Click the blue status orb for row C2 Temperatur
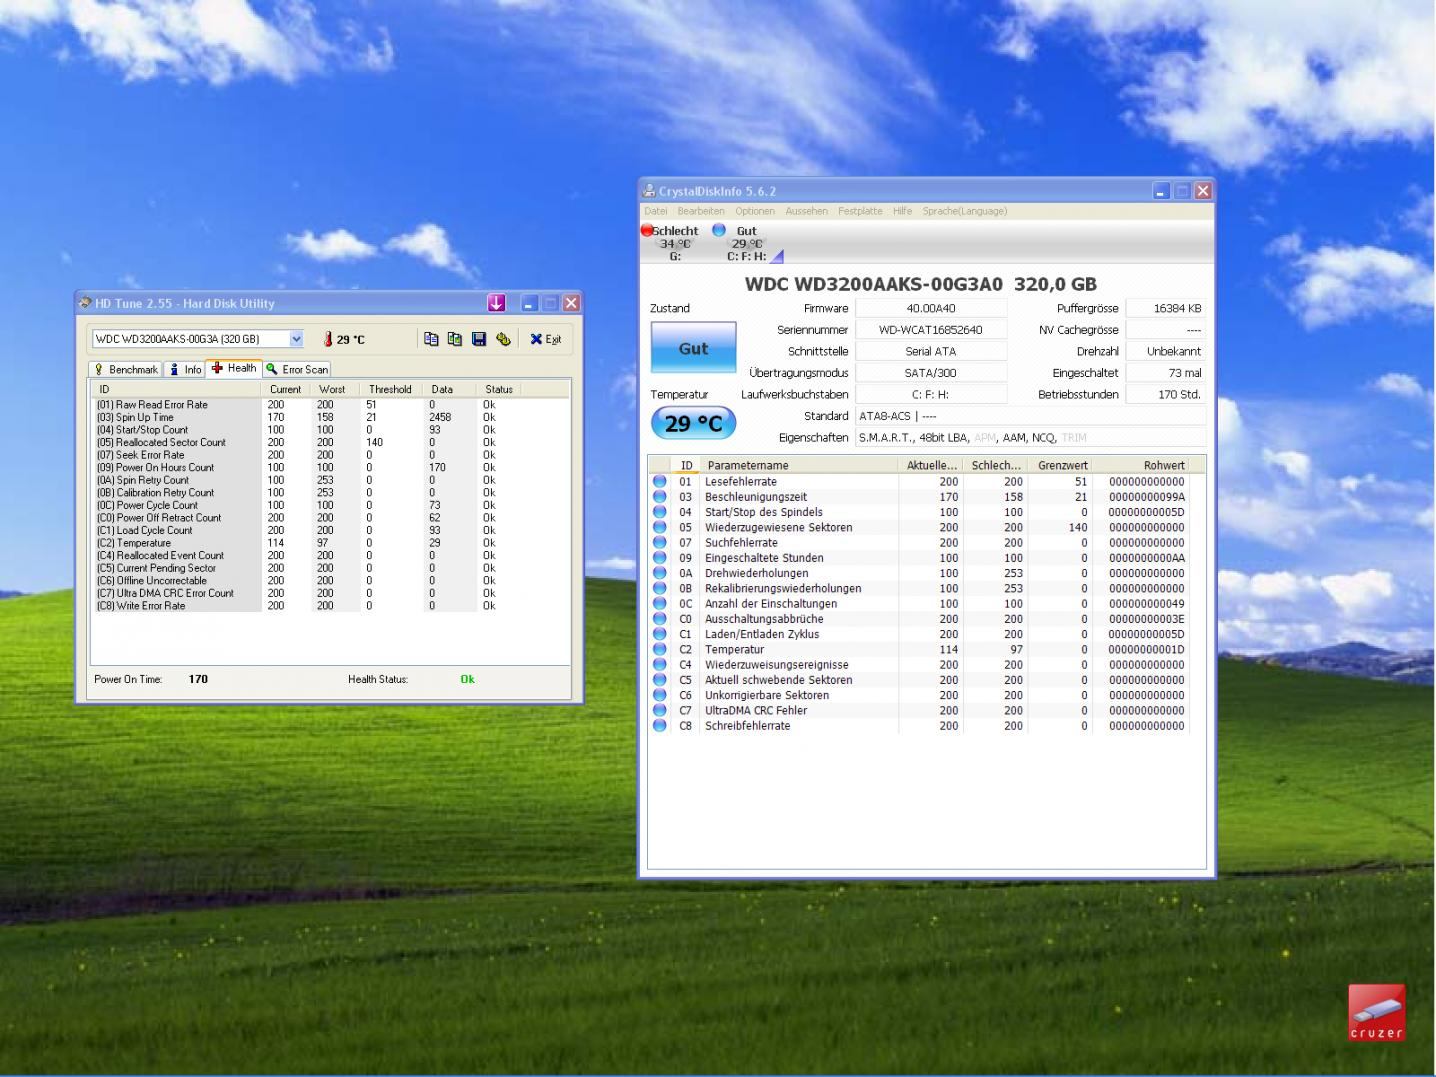The image size is (1436, 1077). (660, 649)
